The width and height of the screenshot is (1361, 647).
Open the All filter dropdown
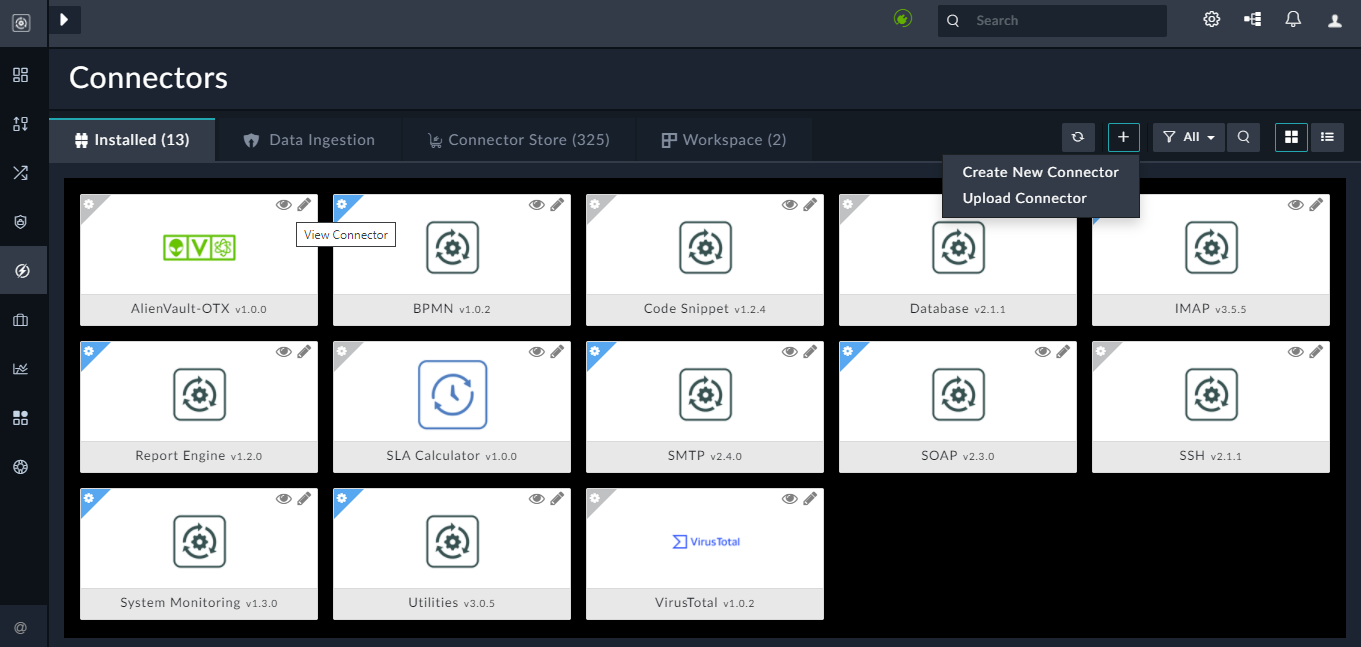(x=1188, y=137)
